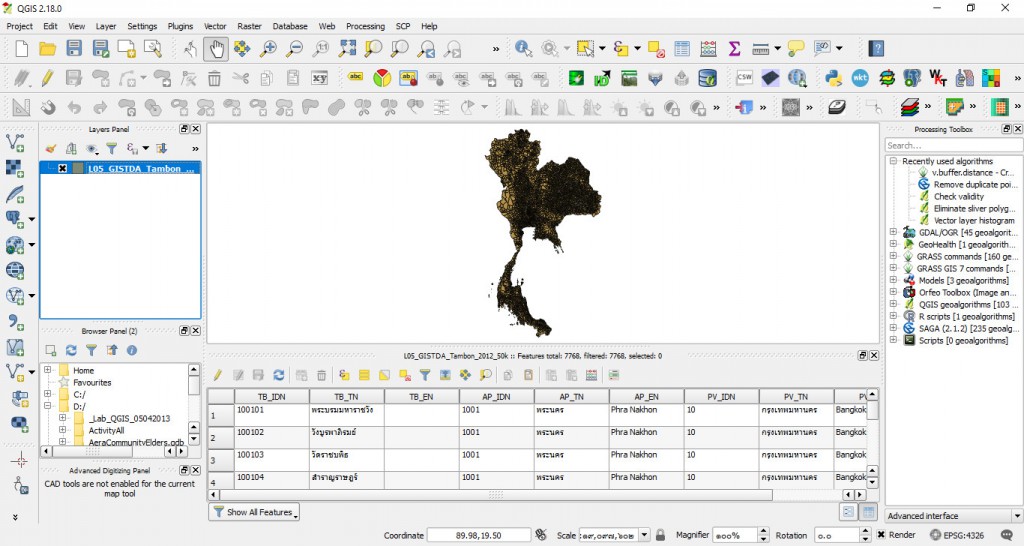
Task: Open the attribute table toolbar icon
Action: point(682,48)
